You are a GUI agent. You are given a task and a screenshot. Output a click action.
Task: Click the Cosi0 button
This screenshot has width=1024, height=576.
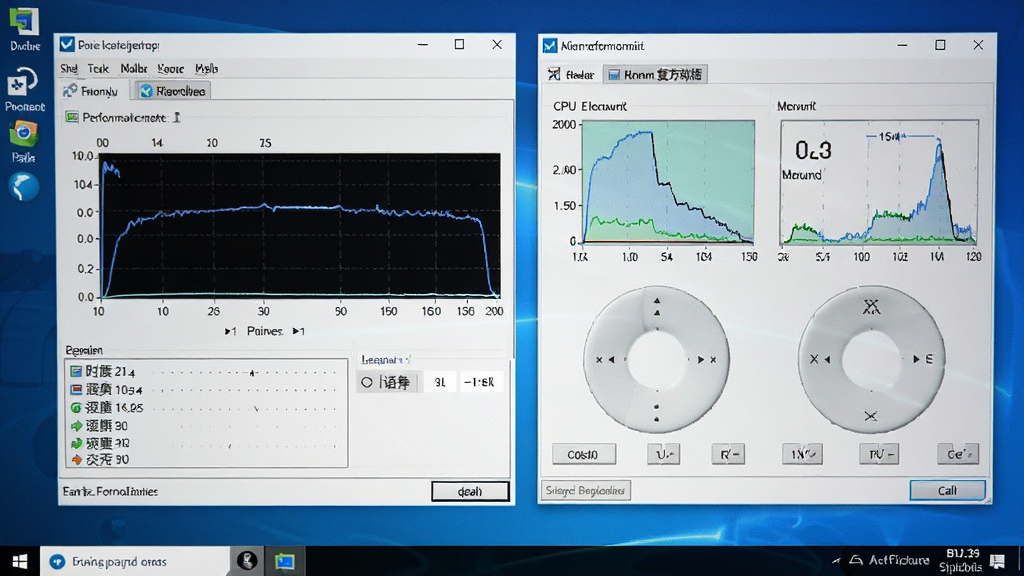pos(584,454)
